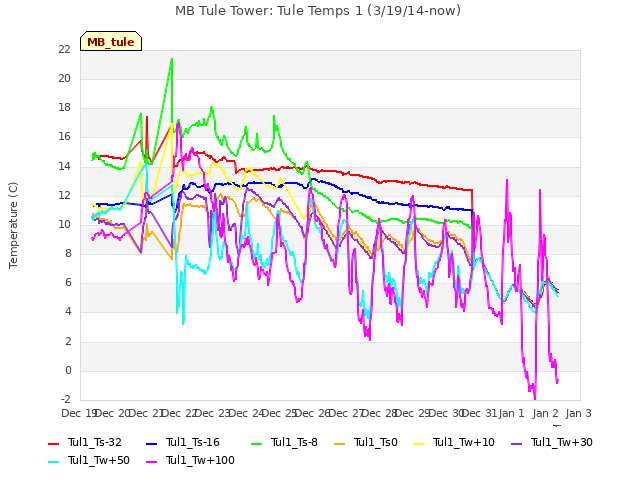Select the Tul1_Ts0 legend label
This screenshot has width=640, height=480.
tap(376, 442)
